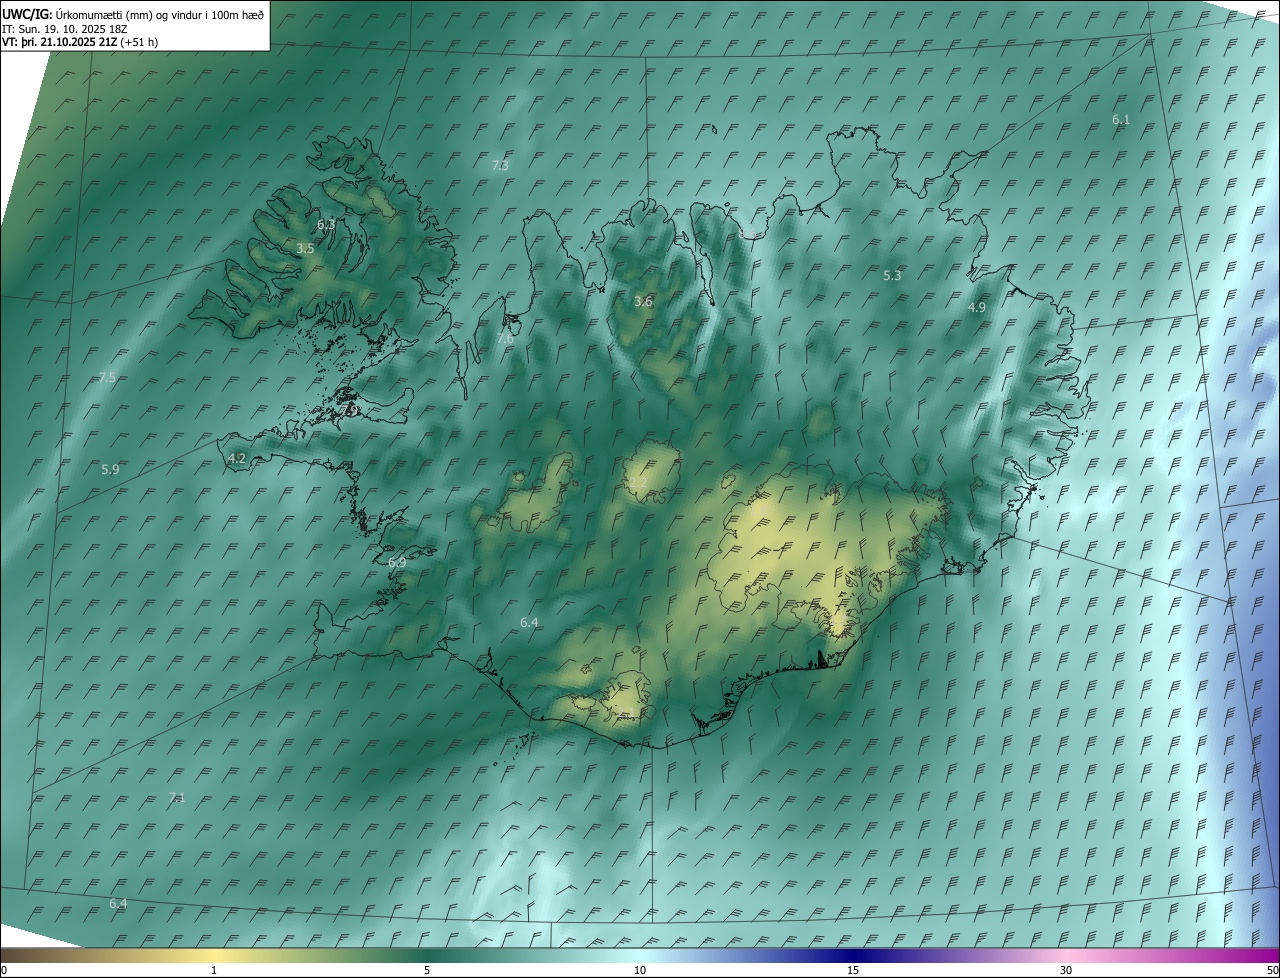The width and height of the screenshot is (1280, 978).
Task: Click the 7.1 value over the southwest sea
Action: tap(177, 798)
